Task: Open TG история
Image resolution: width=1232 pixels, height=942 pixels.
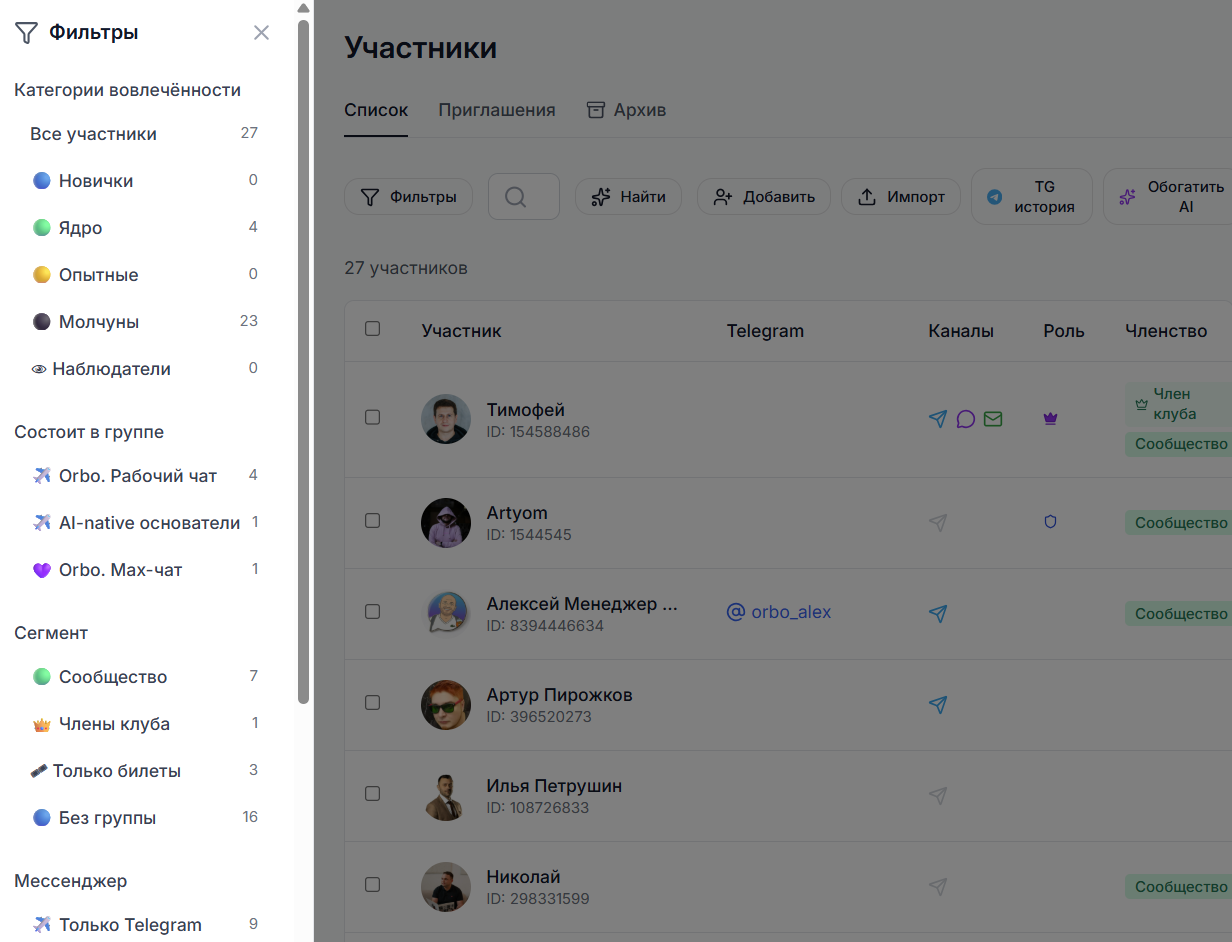Action: point(1032,197)
